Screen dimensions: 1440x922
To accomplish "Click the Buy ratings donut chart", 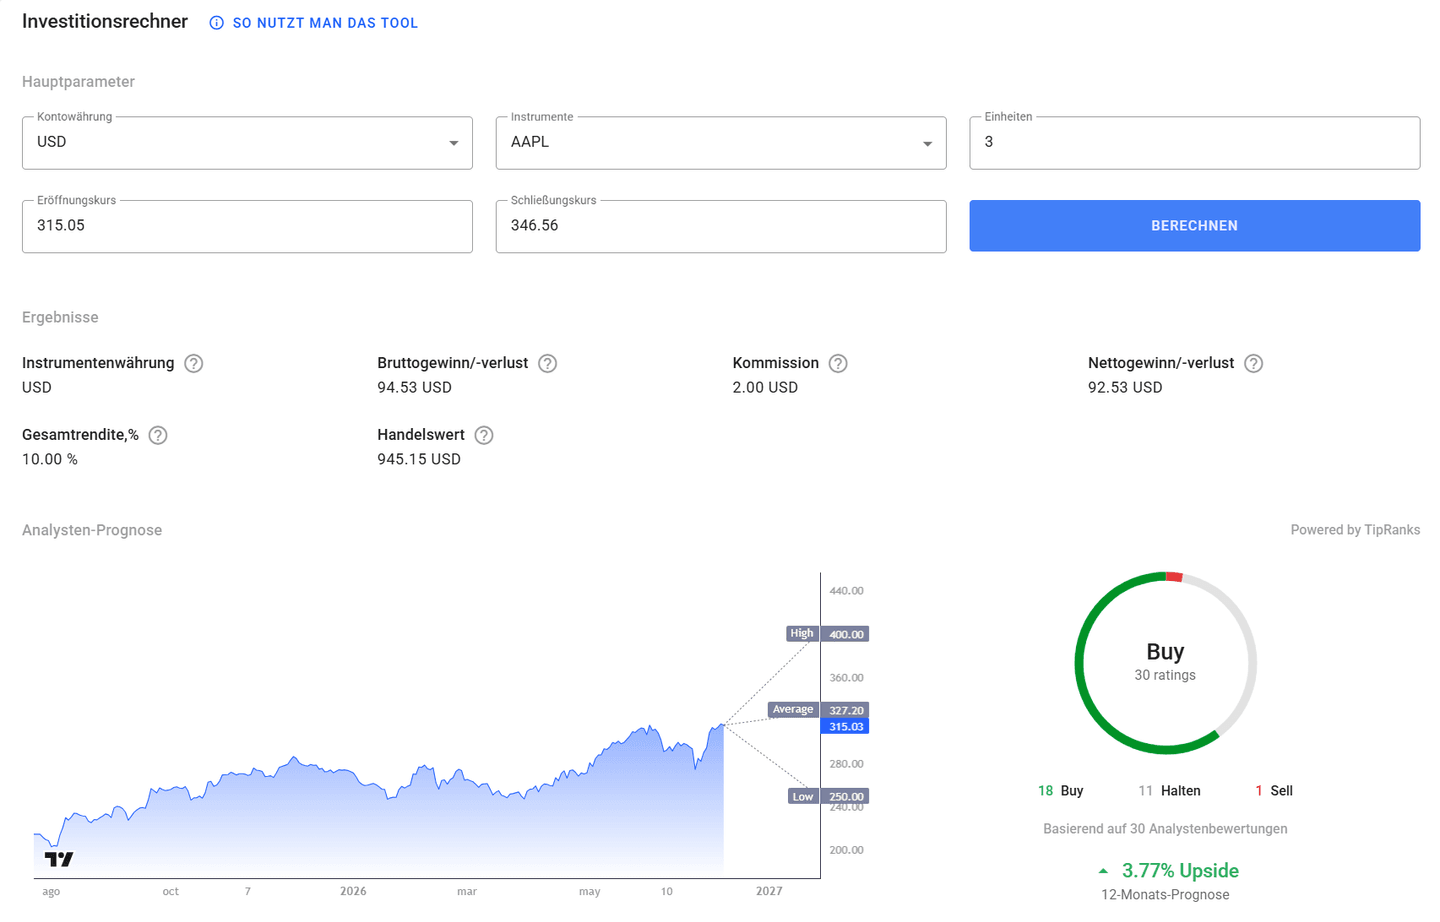I will (1165, 663).
